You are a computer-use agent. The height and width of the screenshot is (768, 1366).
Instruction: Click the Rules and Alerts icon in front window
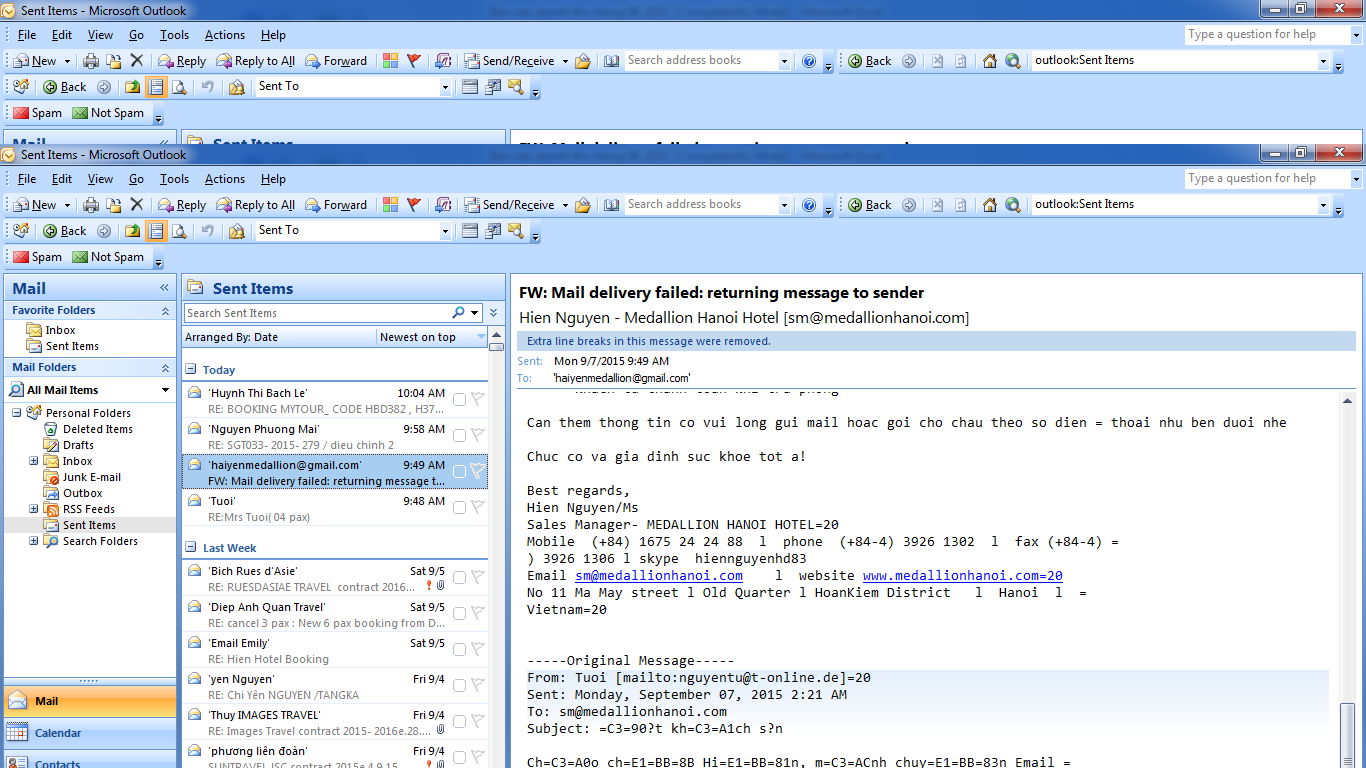coord(236,230)
